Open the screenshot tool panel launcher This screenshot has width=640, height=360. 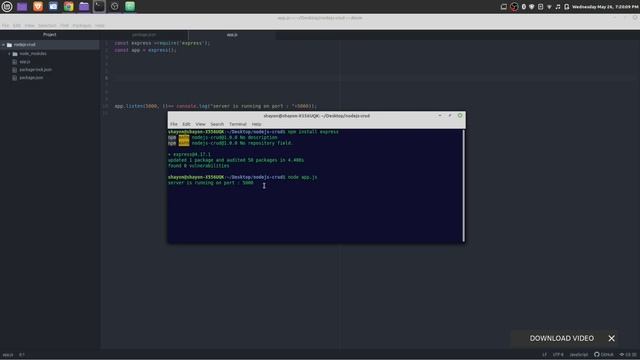53,7
